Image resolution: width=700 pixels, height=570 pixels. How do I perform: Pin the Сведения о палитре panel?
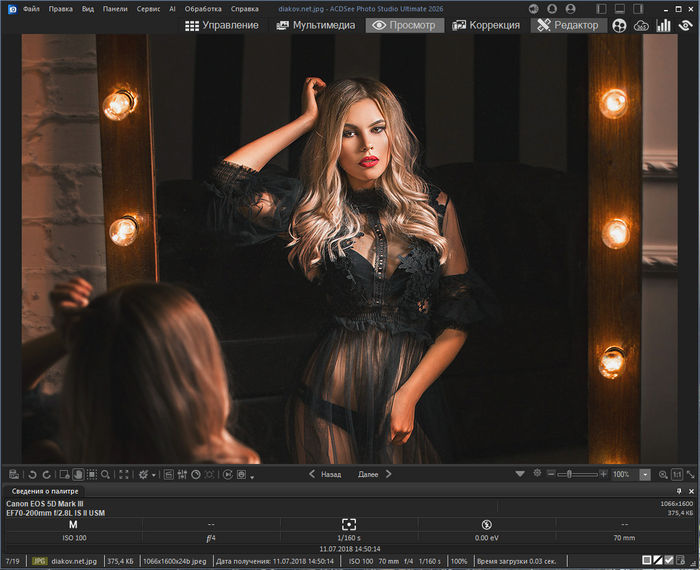(681, 492)
